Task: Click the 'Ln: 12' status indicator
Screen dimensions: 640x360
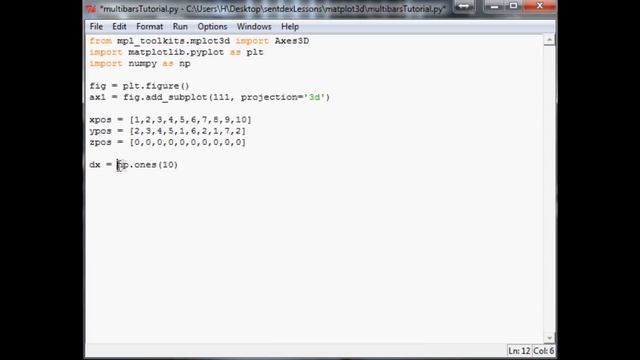Action: 519,351
